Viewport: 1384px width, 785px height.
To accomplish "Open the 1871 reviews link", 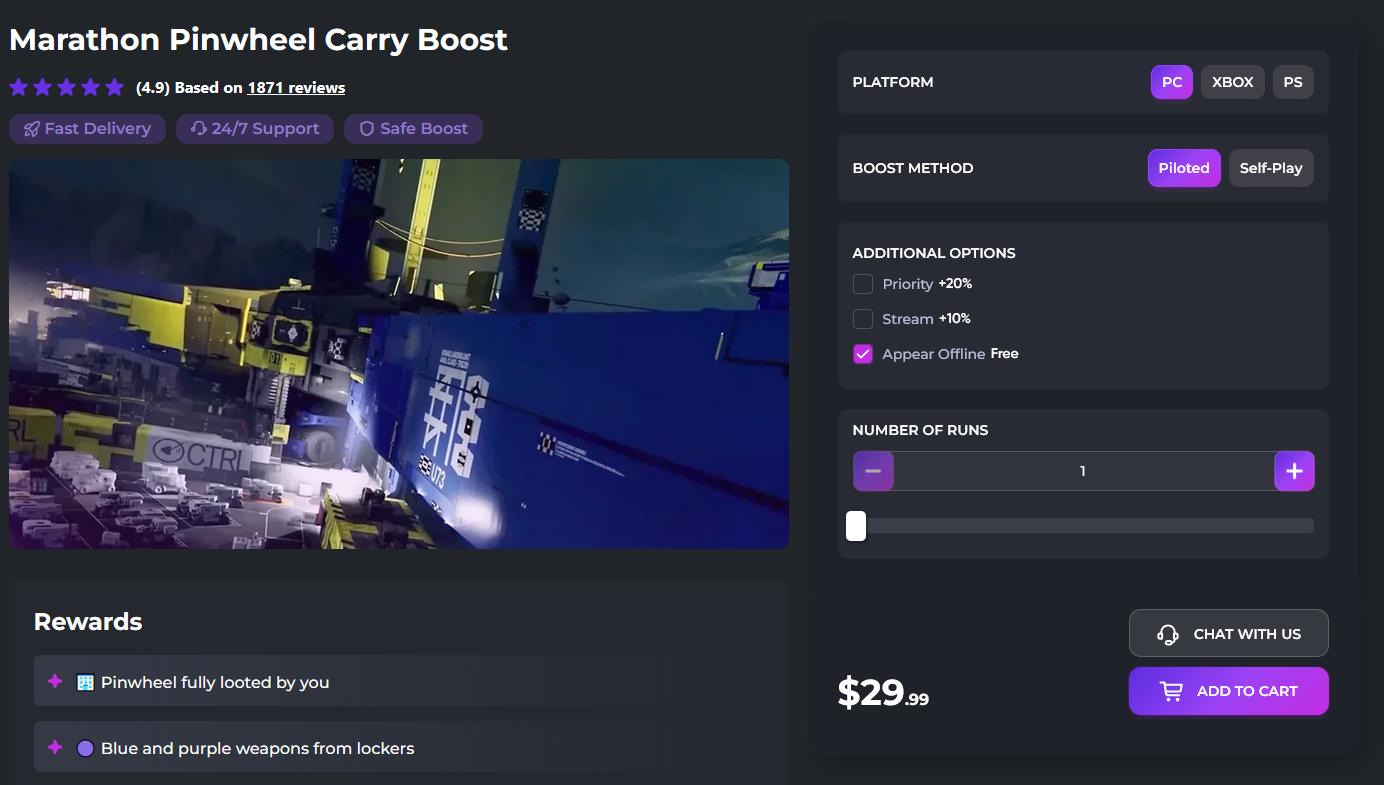I will [x=296, y=88].
